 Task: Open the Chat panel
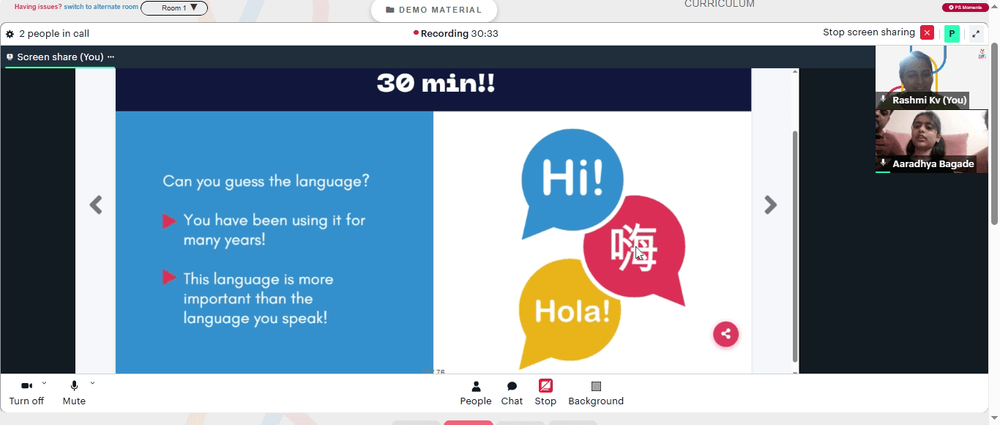(x=511, y=393)
